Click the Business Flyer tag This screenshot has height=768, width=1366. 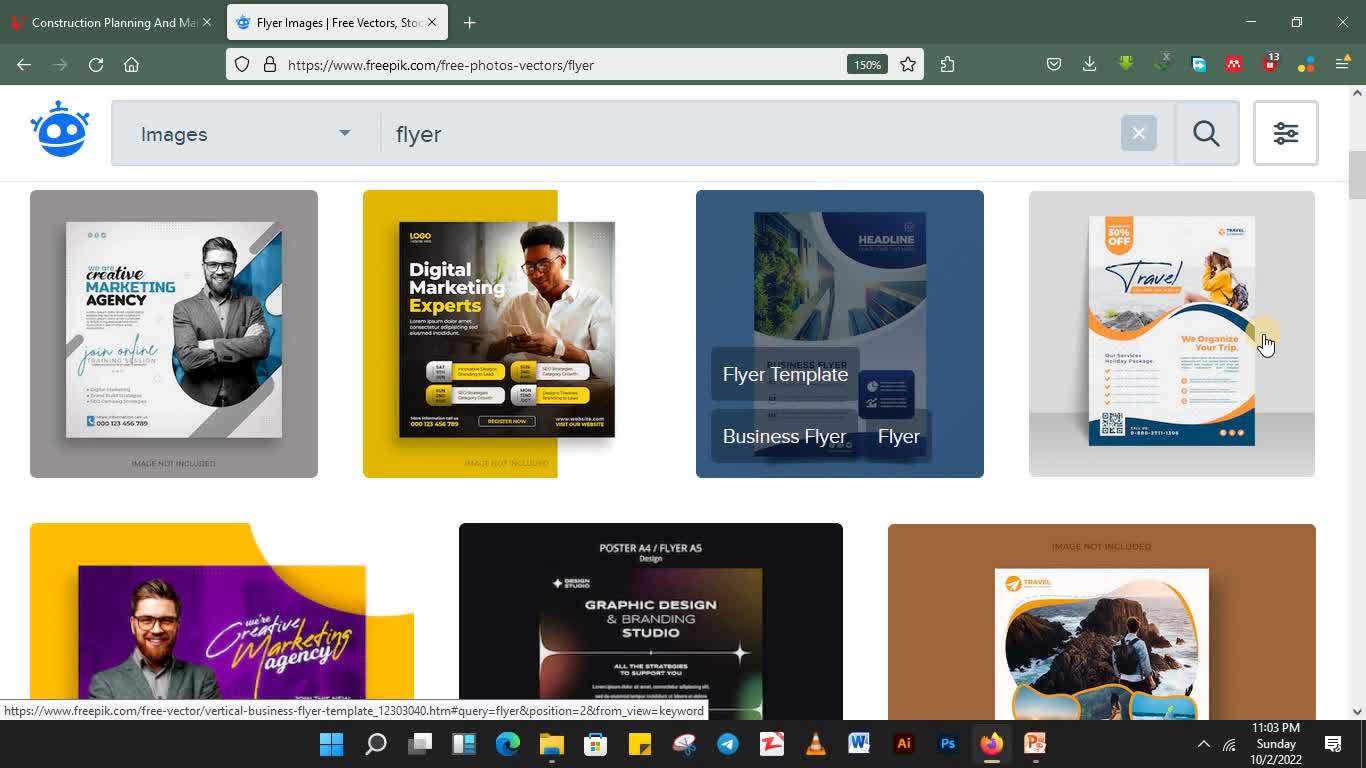tap(784, 436)
